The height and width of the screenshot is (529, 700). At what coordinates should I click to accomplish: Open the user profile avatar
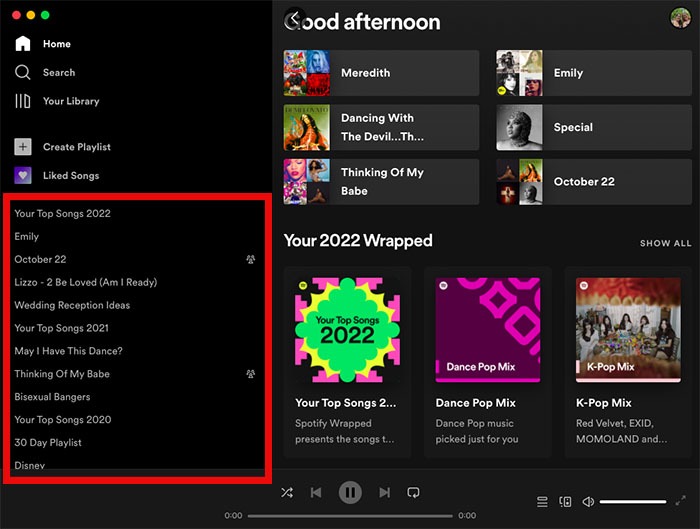pyautogui.click(x=680, y=18)
